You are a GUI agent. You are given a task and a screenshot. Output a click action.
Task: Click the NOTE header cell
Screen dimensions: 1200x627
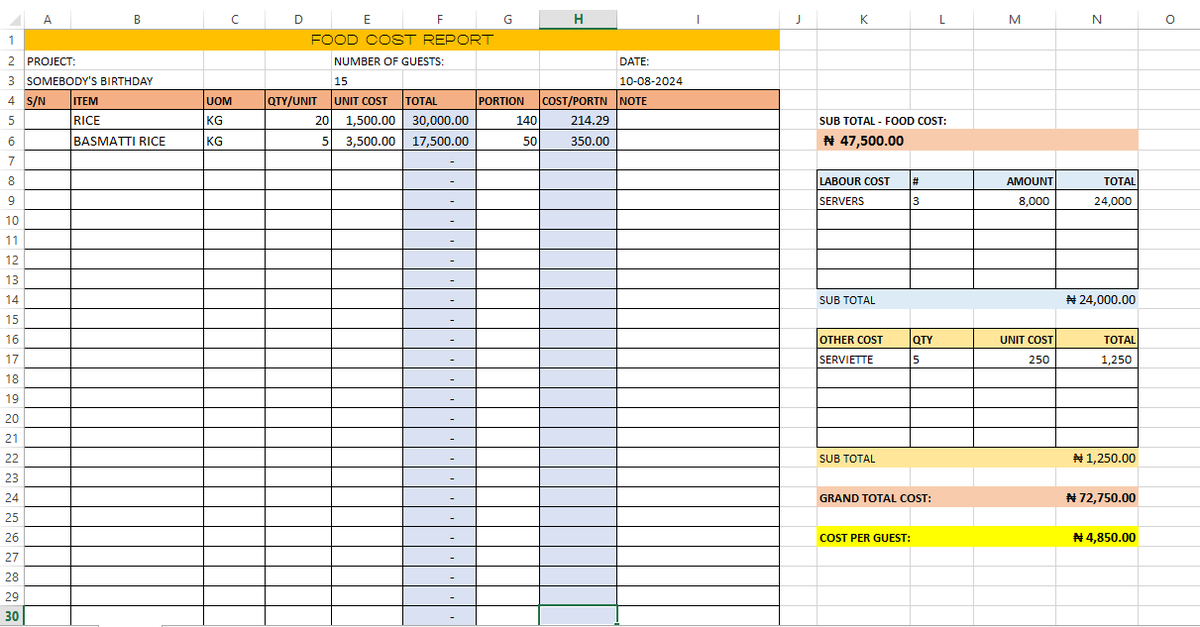coord(697,101)
